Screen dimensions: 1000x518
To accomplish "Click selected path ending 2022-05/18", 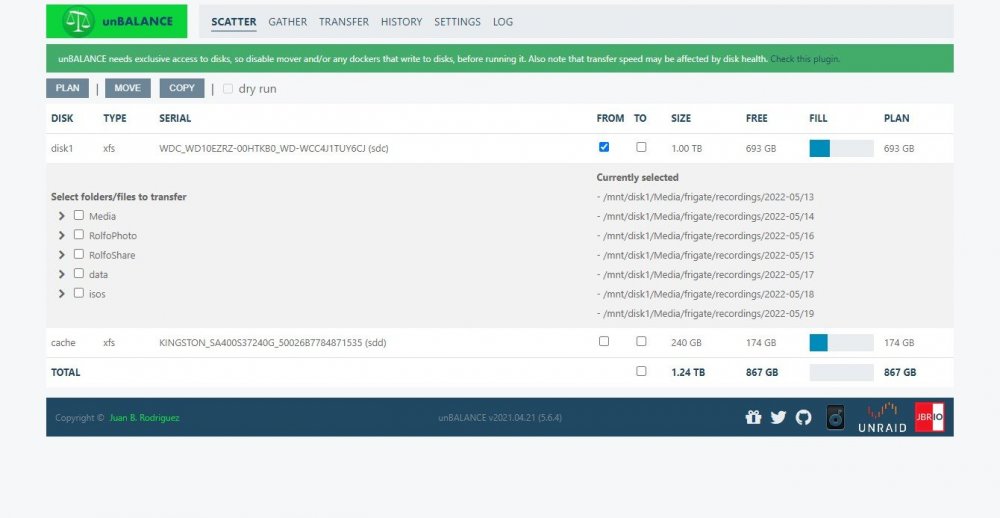I will point(705,294).
